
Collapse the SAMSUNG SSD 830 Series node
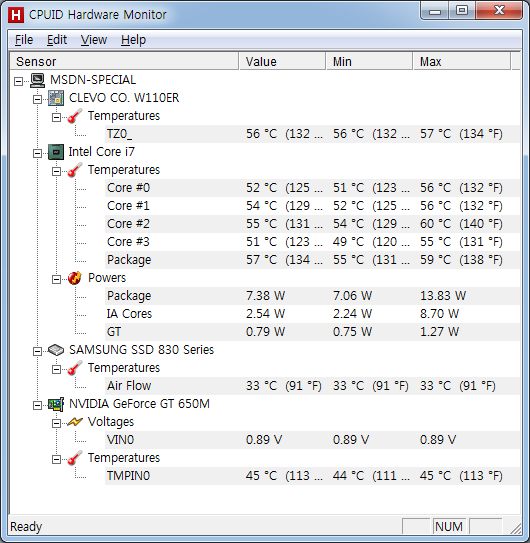tap(37, 351)
